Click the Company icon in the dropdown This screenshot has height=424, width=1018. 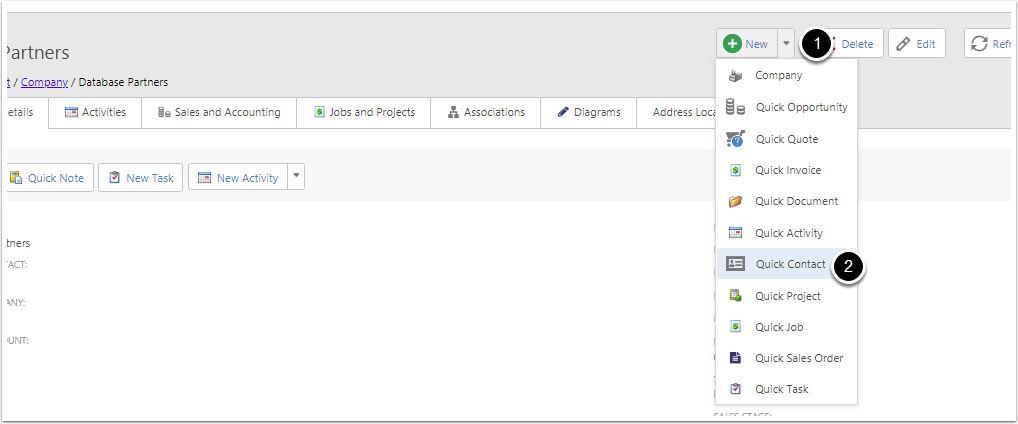click(735, 75)
